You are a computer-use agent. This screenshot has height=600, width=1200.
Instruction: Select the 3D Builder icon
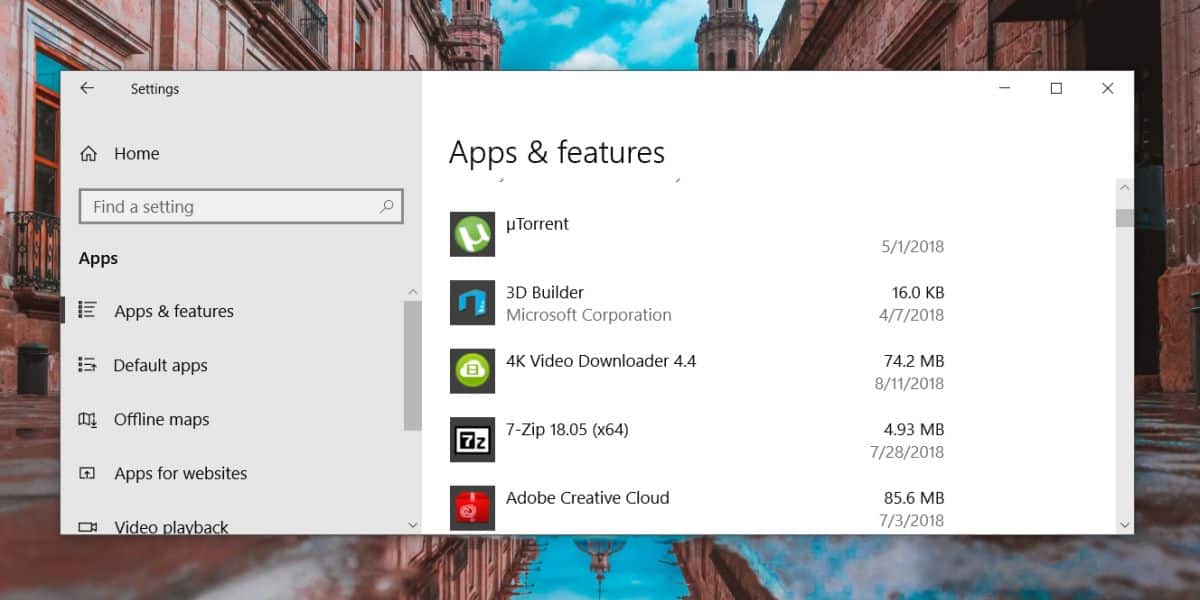point(472,302)
